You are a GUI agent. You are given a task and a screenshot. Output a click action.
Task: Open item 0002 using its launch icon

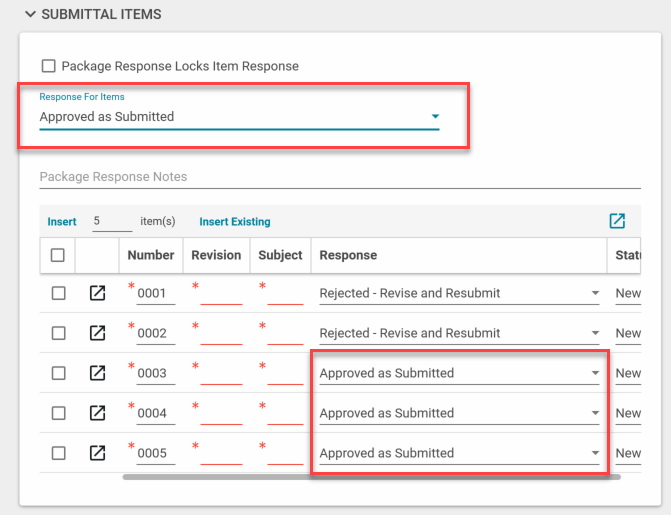[97, 333]
